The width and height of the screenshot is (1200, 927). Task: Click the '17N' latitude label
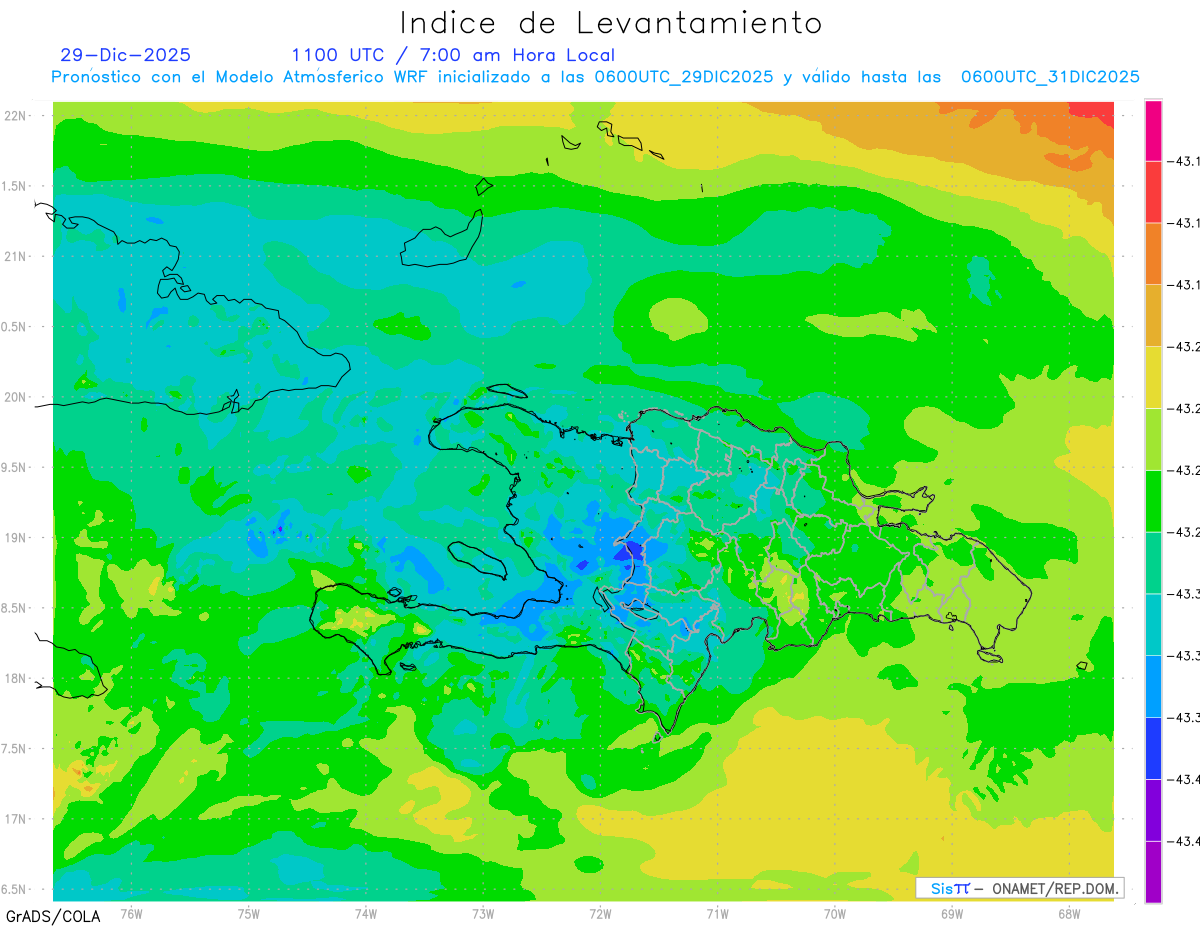pos(15,819)
